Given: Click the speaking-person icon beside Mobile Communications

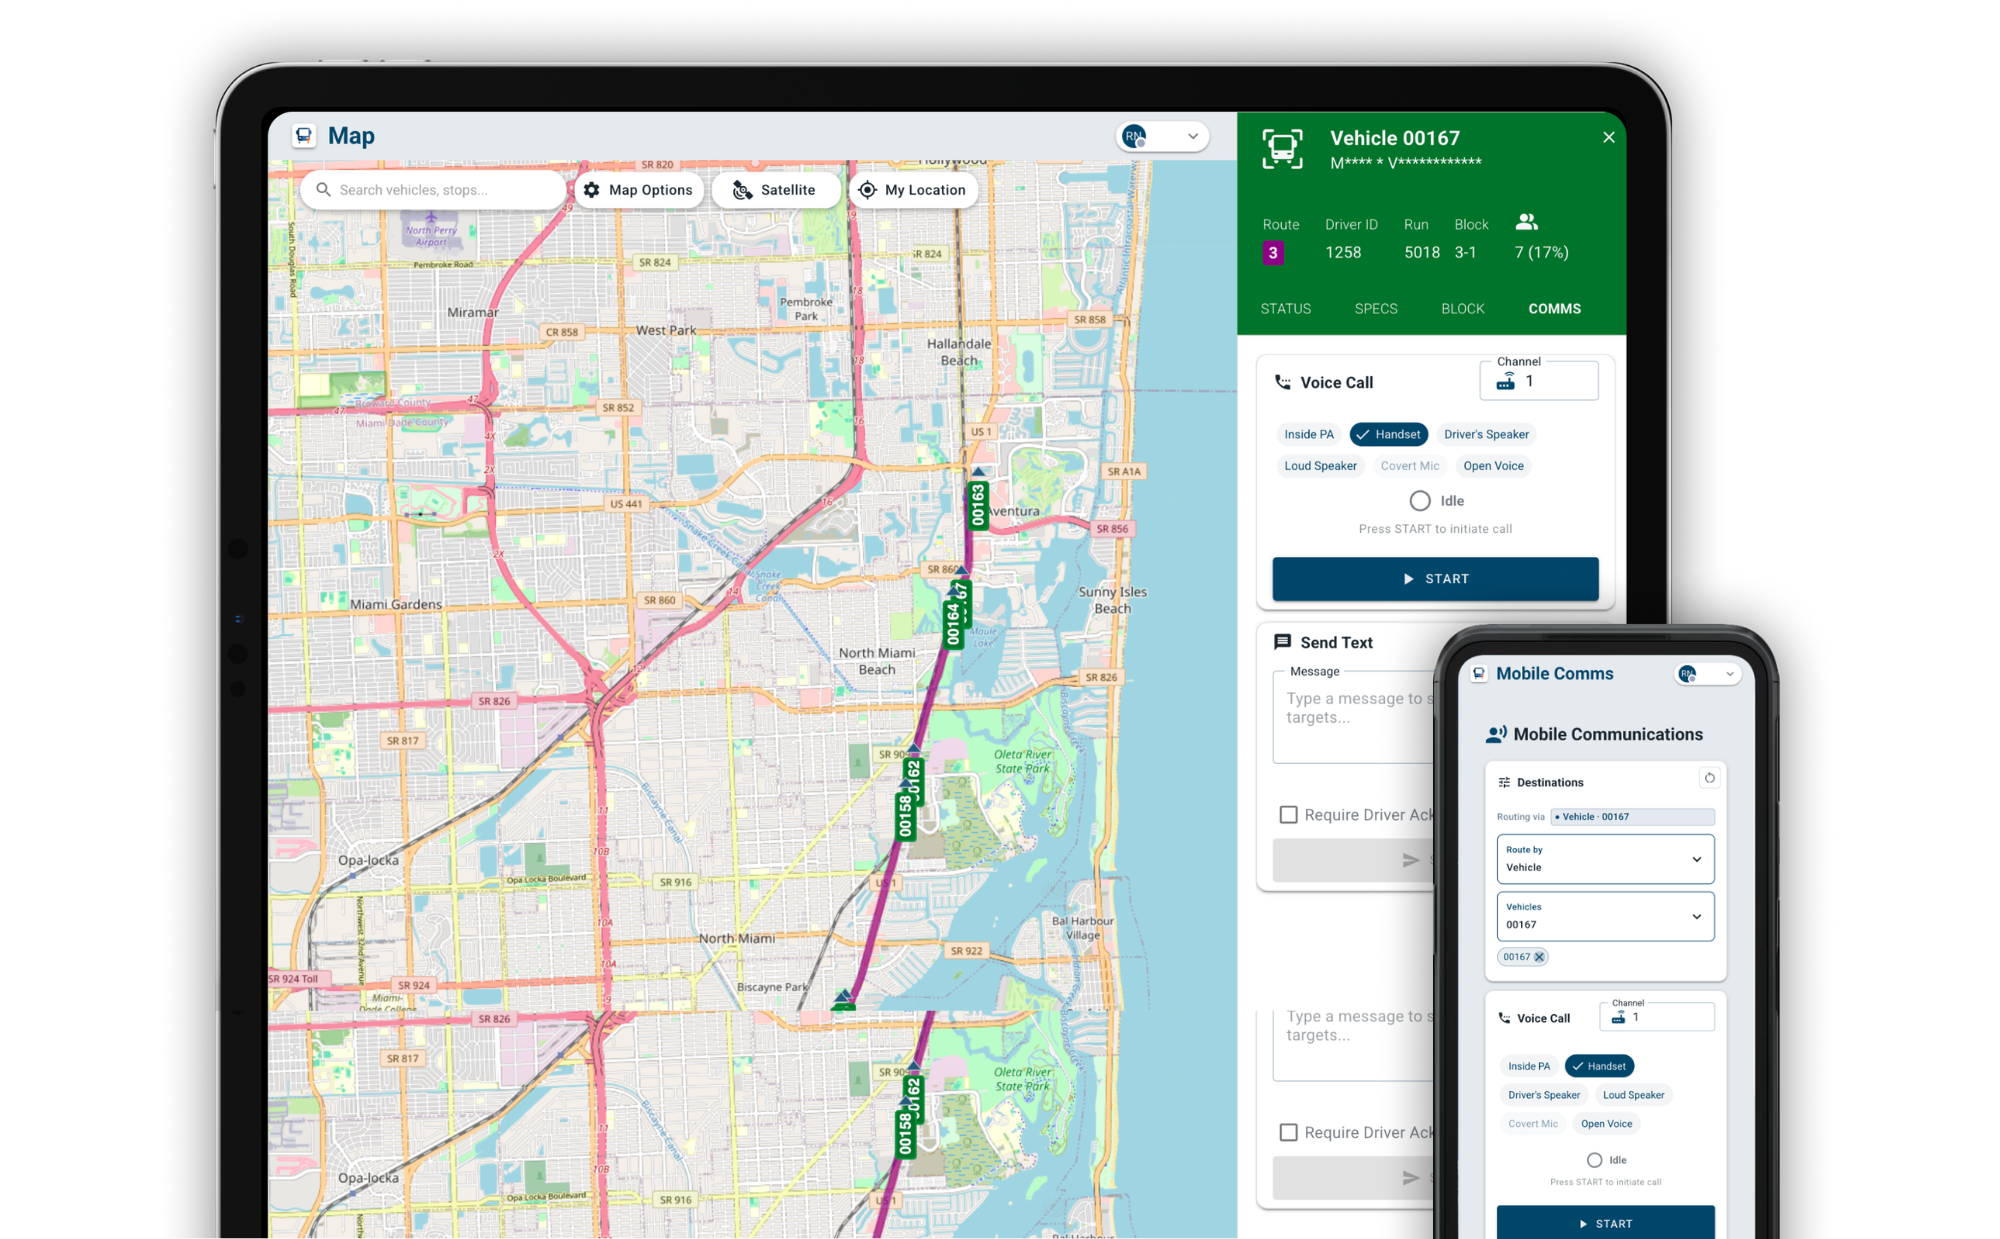Looking at the screenshot, I should (x=1496, y=734).
